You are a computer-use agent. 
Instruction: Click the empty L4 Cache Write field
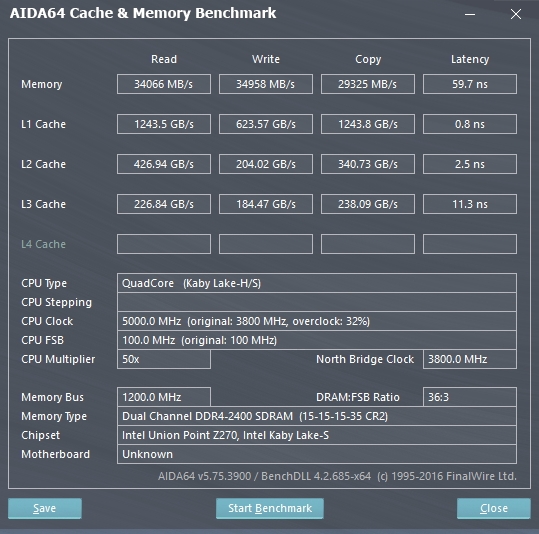[x=266, y=244]
